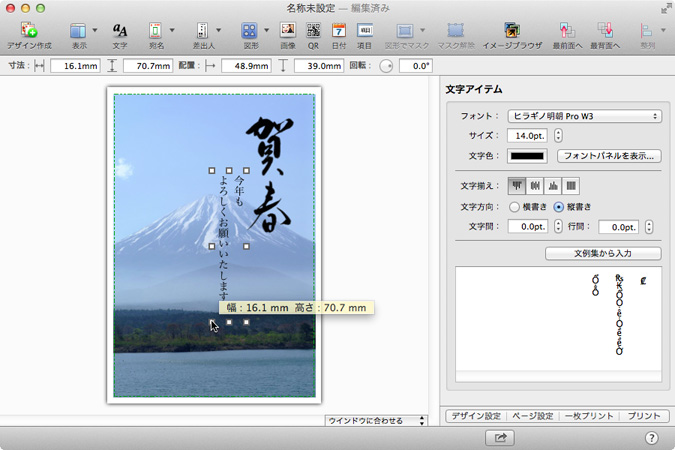Click the 画像 image insert icon
The image size is (675, 450).
(287, 30)
